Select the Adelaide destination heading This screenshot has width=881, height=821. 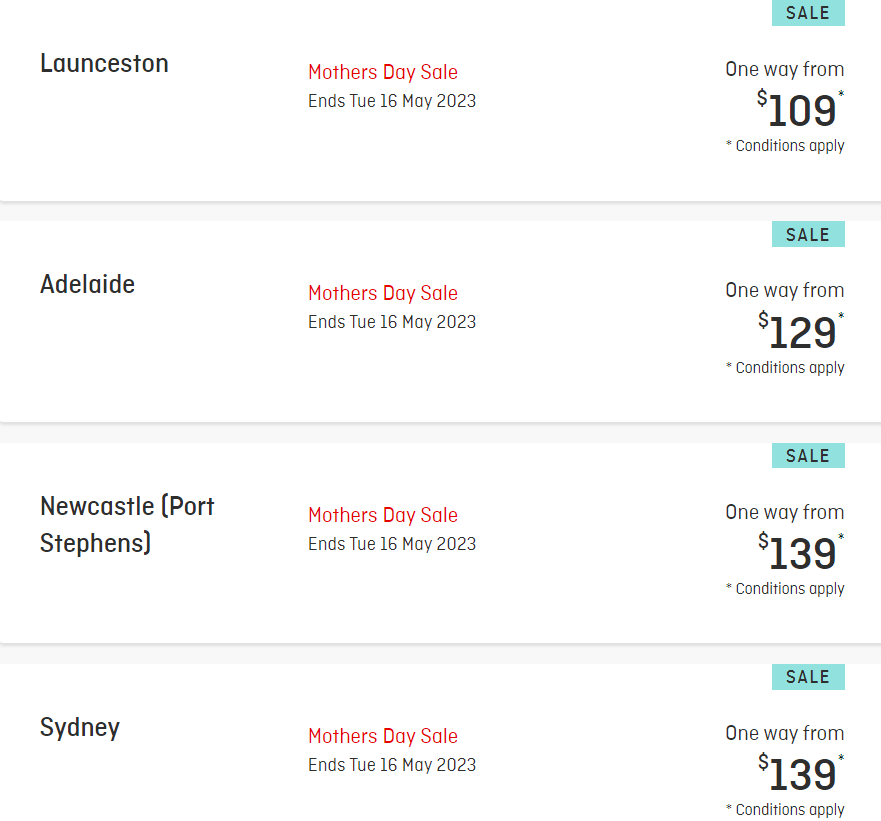click(87, 284)
